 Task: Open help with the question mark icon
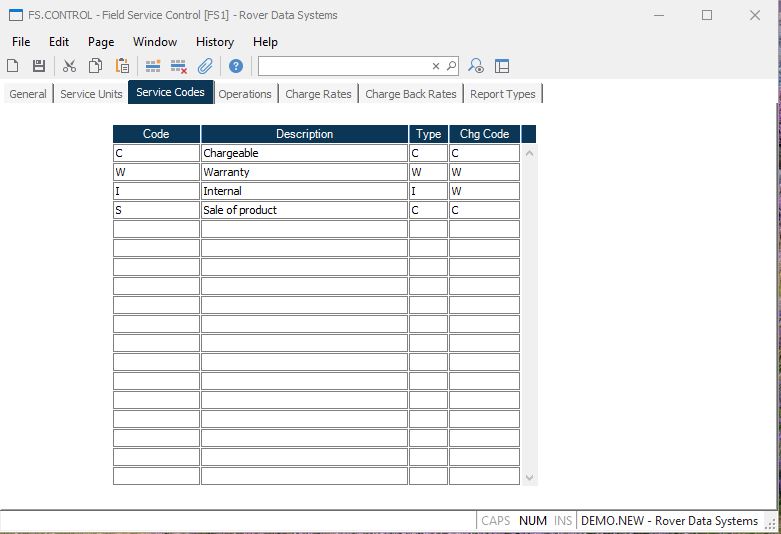[x=236, y=66]
